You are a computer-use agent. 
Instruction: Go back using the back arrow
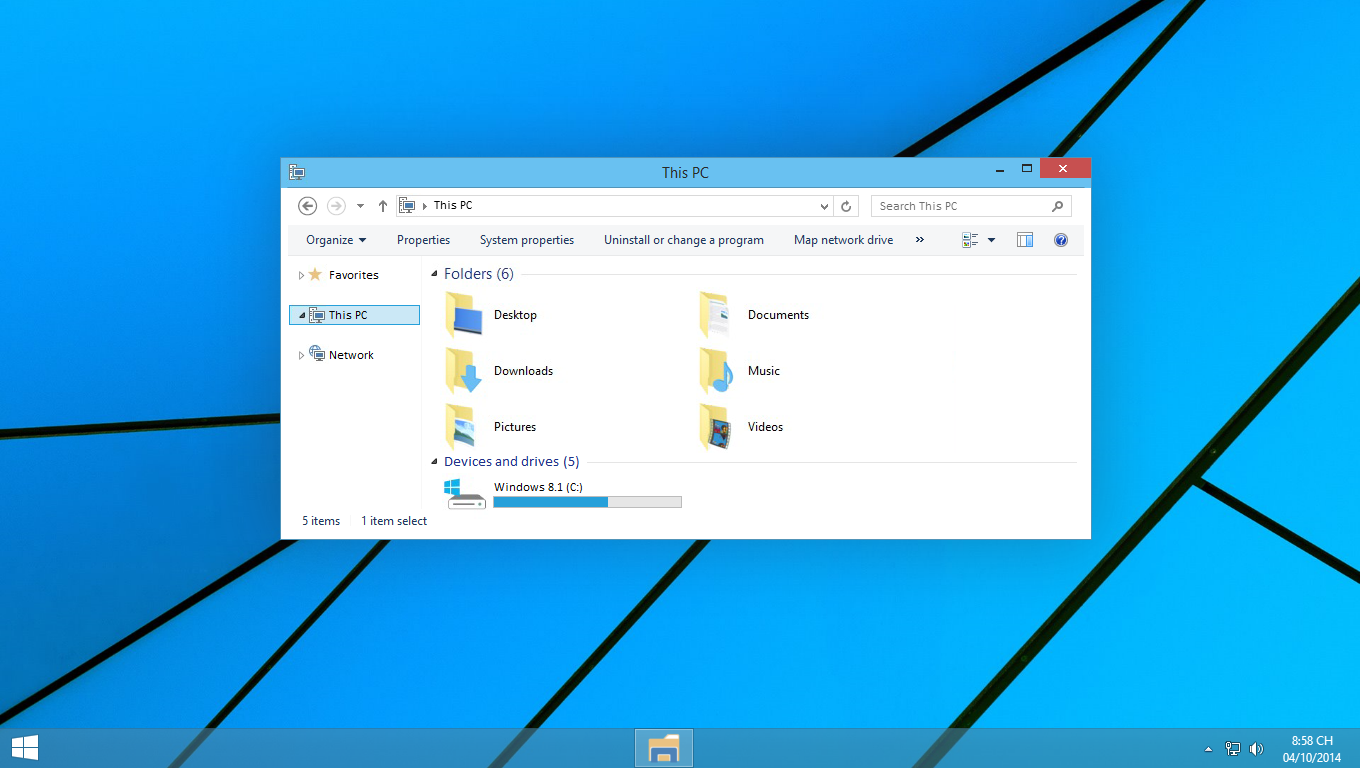point(307,205)
